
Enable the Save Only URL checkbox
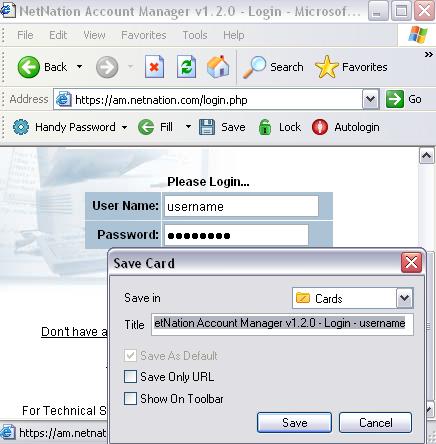click(x=130, y=377)
